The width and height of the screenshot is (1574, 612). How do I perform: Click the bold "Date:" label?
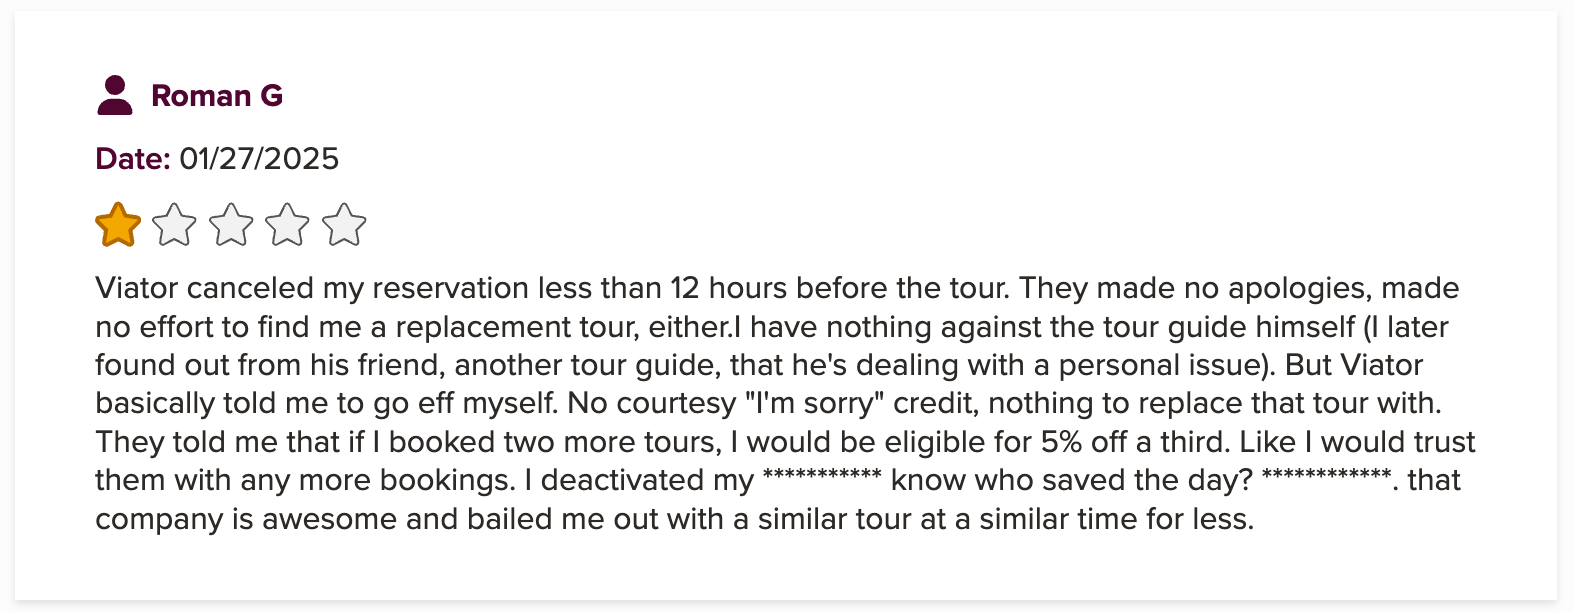tap(133, 159)
